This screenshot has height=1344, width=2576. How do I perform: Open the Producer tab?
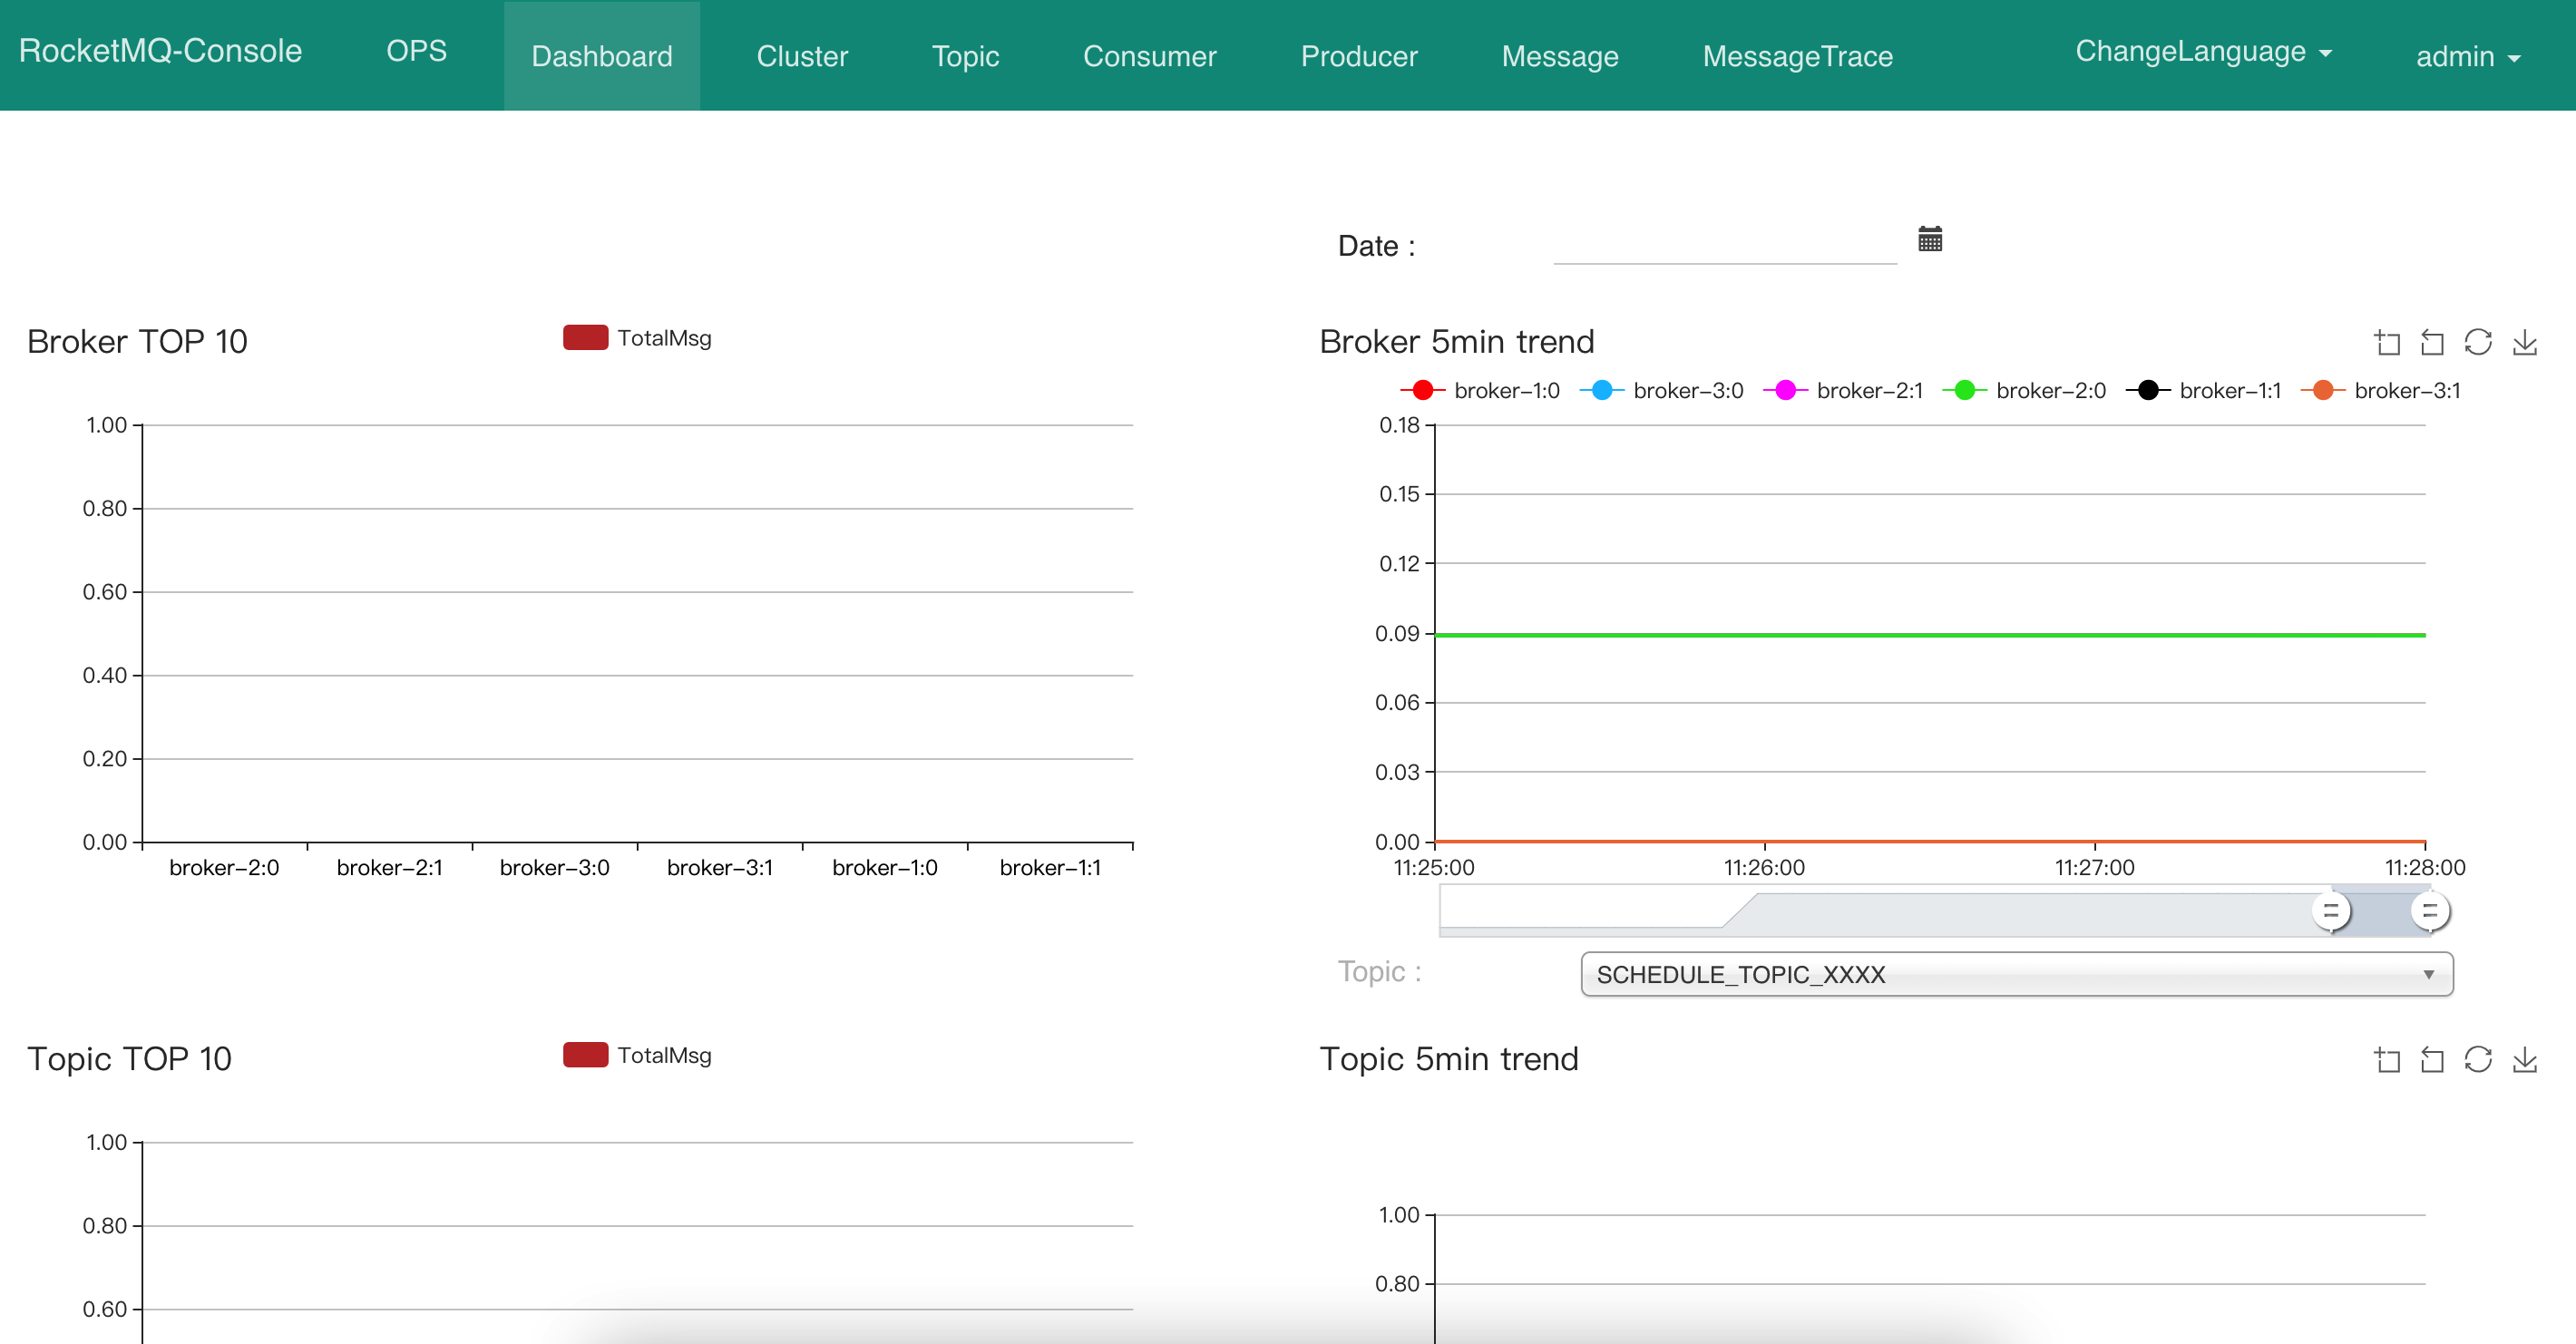click(x=1359, y=56)
